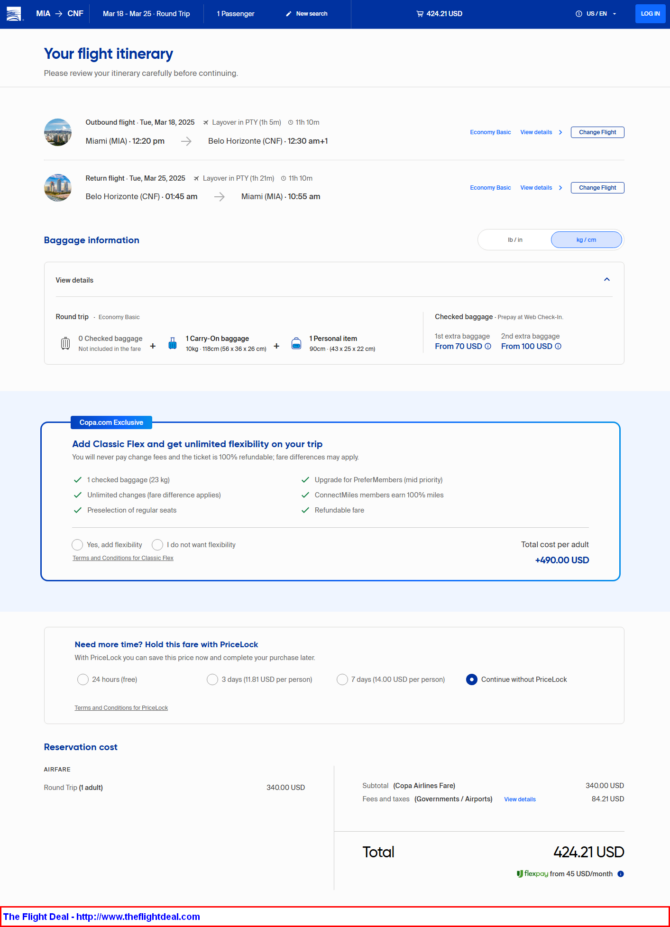Click the clock icon beside US / EN

578,14
